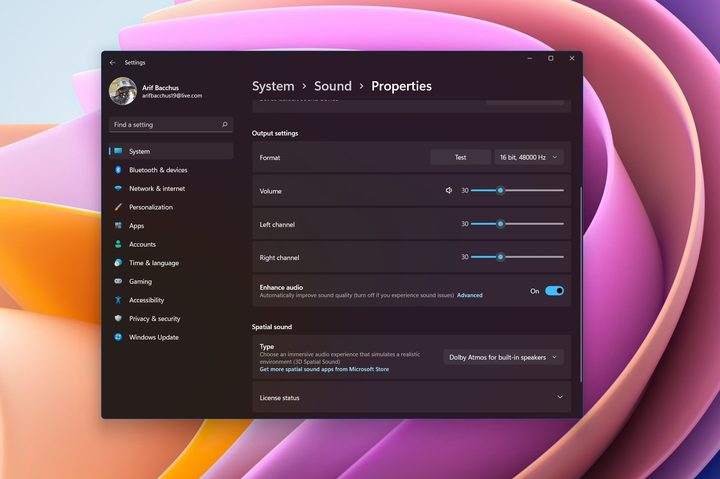
Task: Click the Find a setting search box
Action: click(x=171, y=124)
